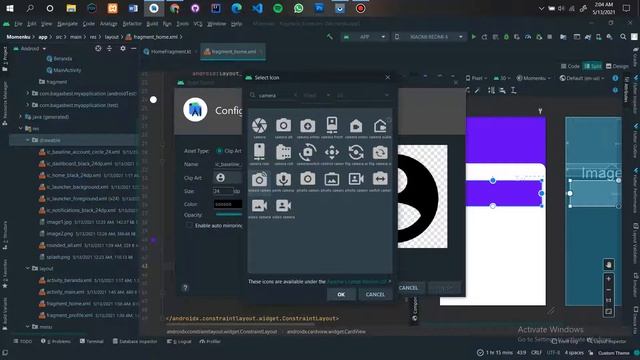Enable auto mirroring checkbox
Image resolution: width=640 pixels, height=360 pixels.
click(189, 225)
